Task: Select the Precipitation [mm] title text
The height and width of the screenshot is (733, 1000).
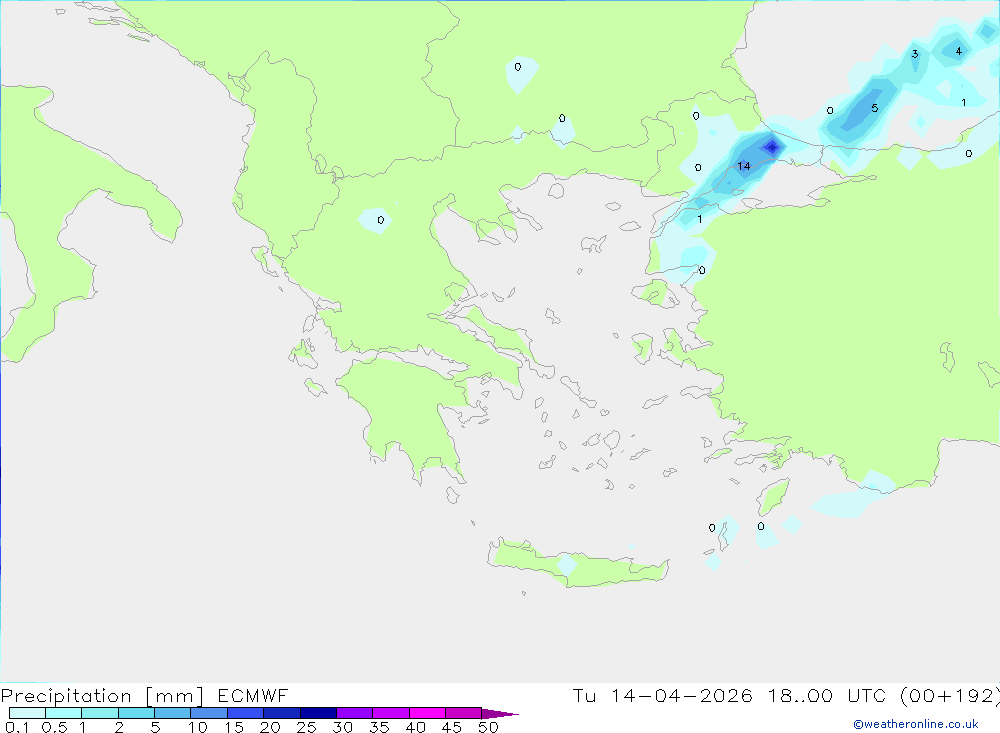Action: 102,696
